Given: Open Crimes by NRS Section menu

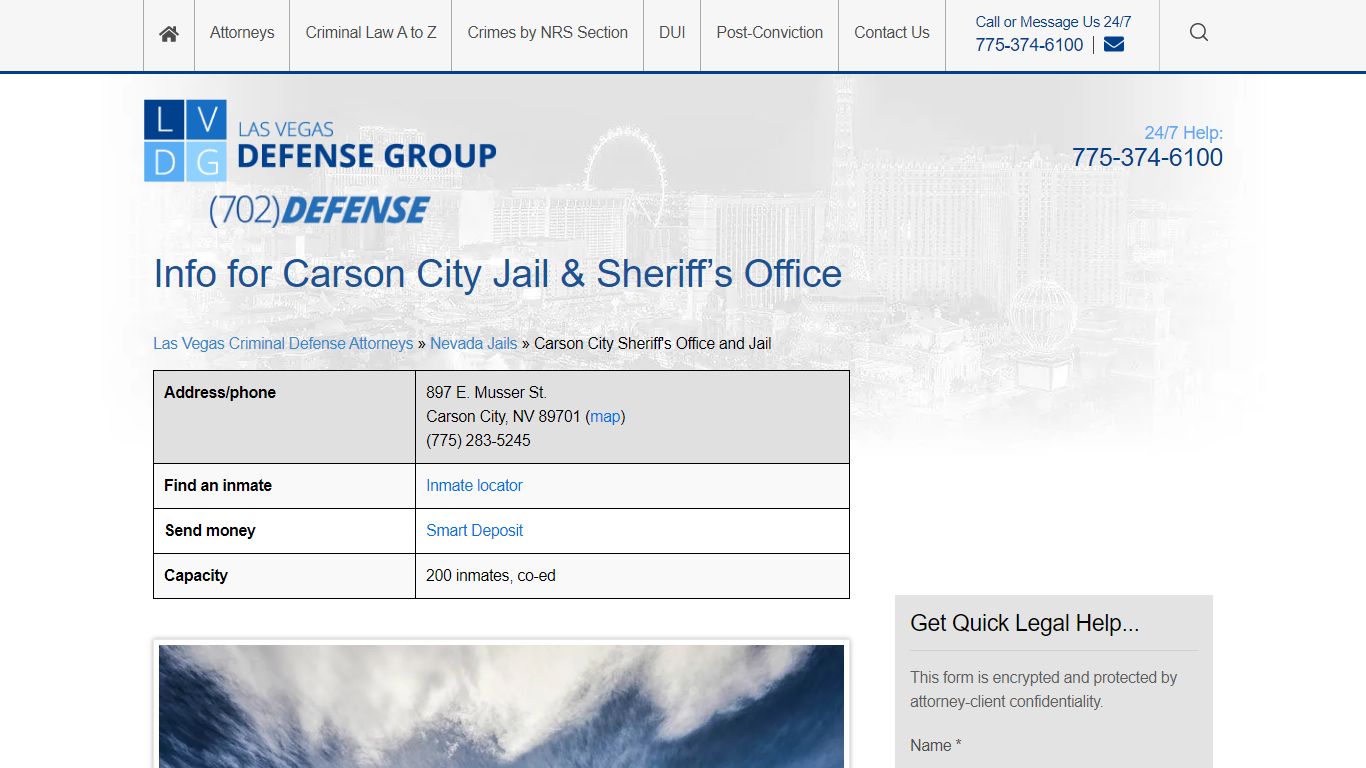Looking at the screenshot, I should (548, 33).
